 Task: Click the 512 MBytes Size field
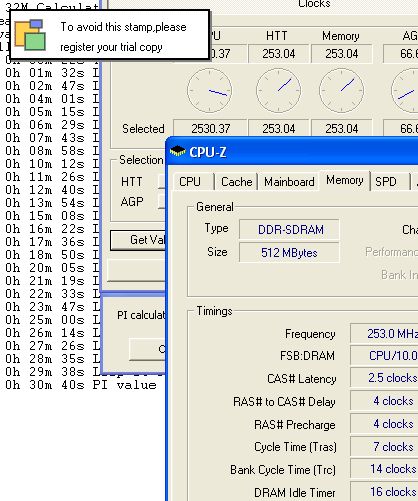tap(289, 253)
